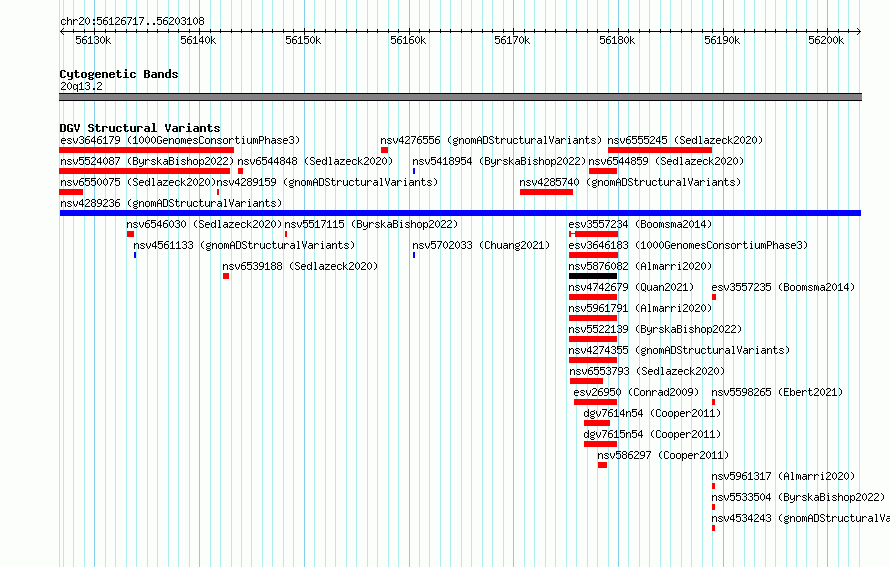Click the nsv5961317 Almarri2020 label
The image size is (890, 567).
[x=783, y=476]
